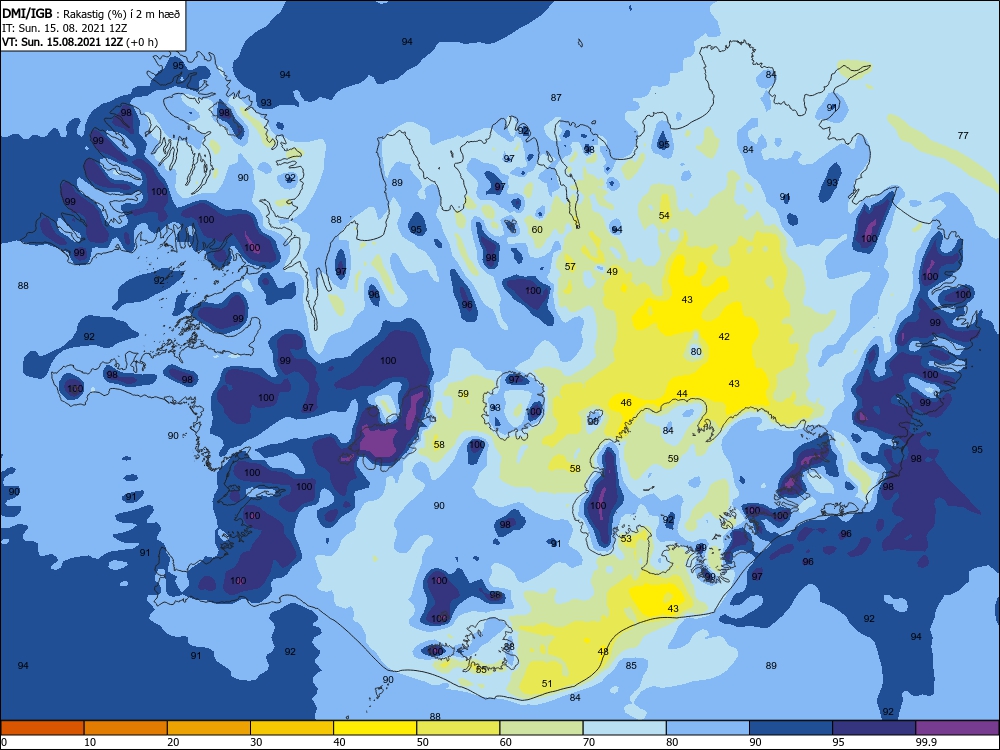Click the '44' humidity value near glacier edge
The image size is (1000, 750).
tap(682, 393)
